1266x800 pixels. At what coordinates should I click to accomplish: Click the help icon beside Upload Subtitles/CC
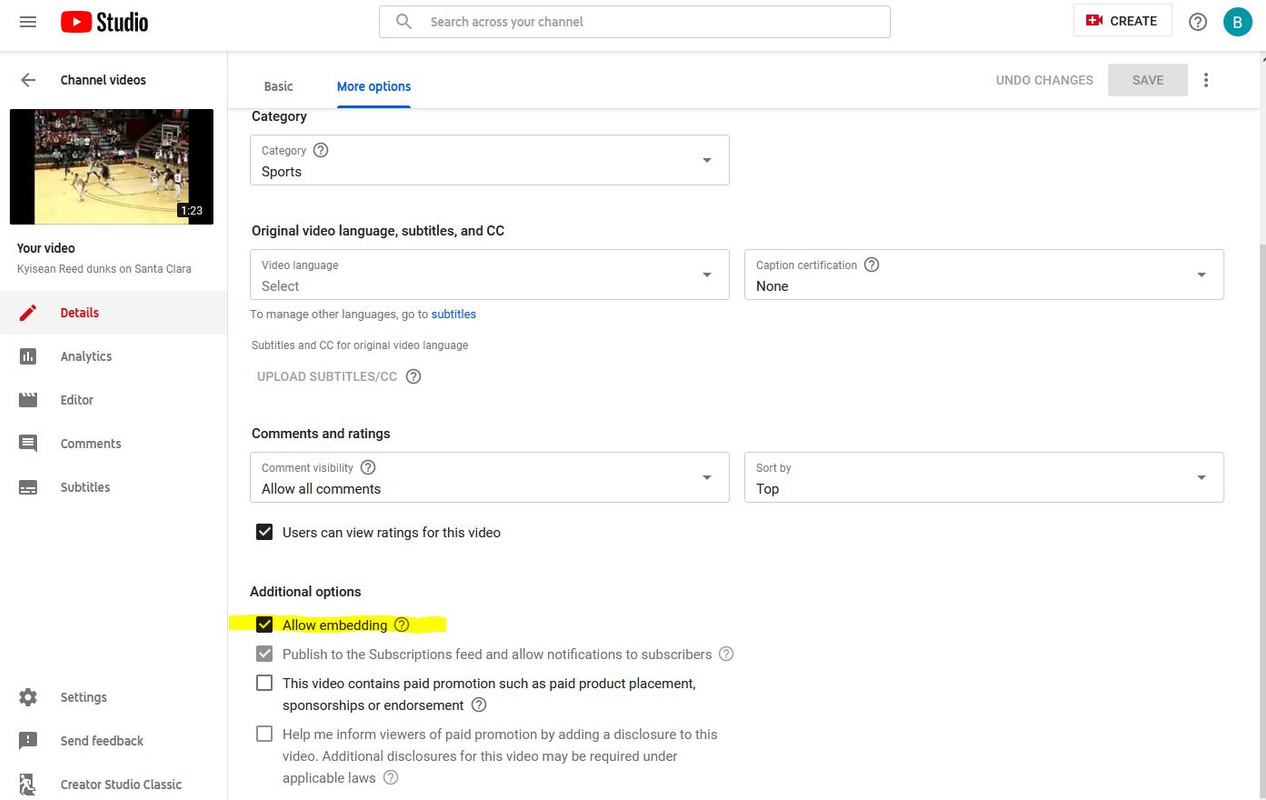tap(413, 377)
